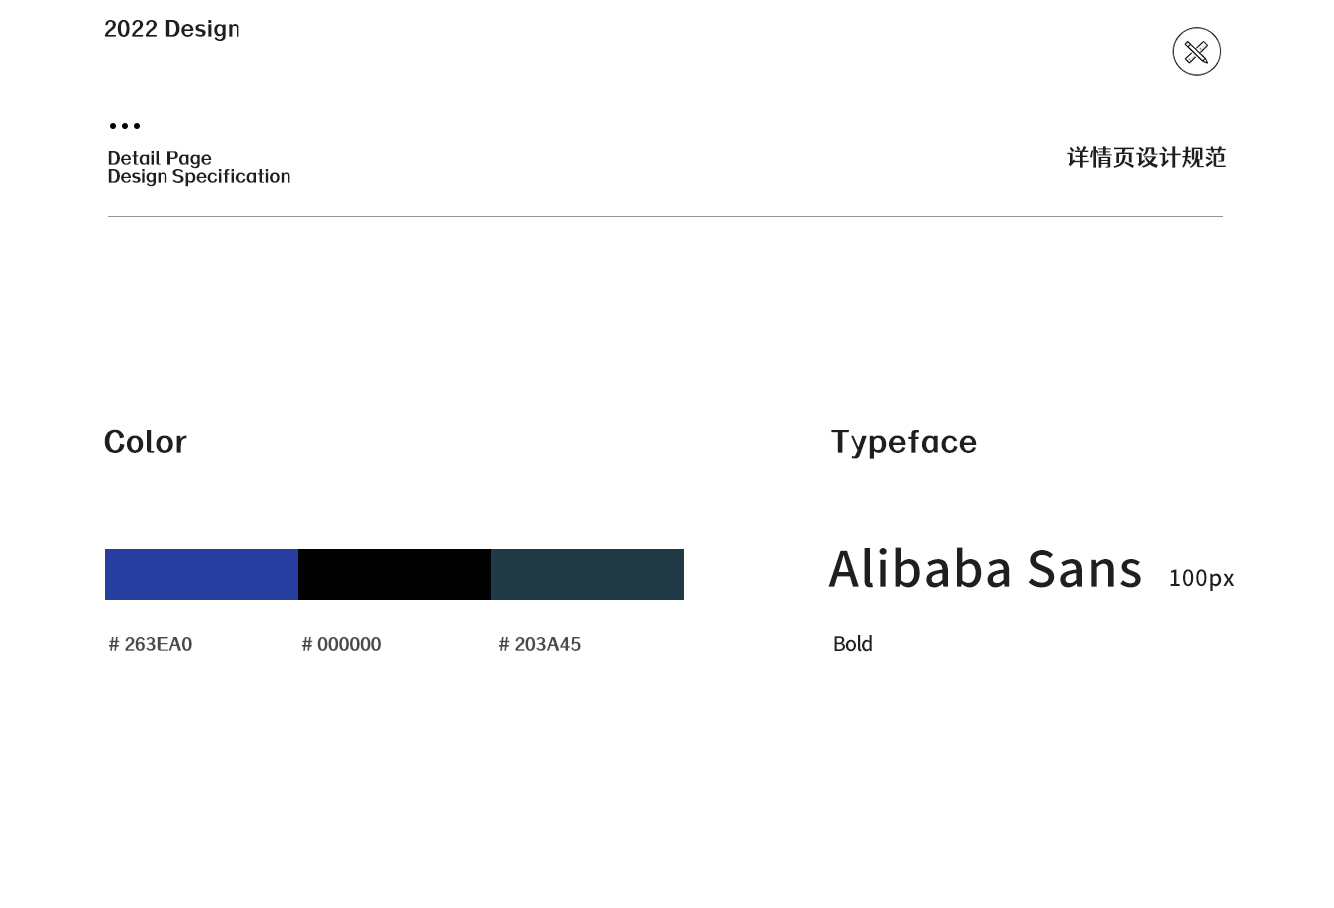This screenshot has height=908, width=1334.
Task: Choose the dark teal 203A45 swatch
Action: click(x=587, y=574)
